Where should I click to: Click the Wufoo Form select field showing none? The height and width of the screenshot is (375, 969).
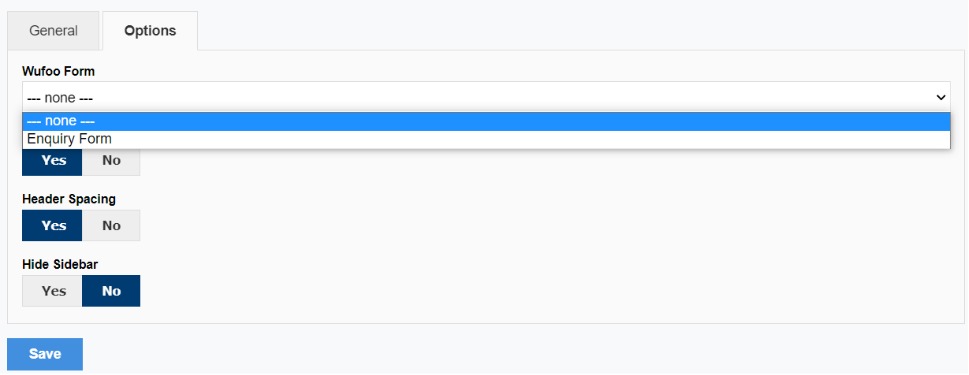click(486, 98)
